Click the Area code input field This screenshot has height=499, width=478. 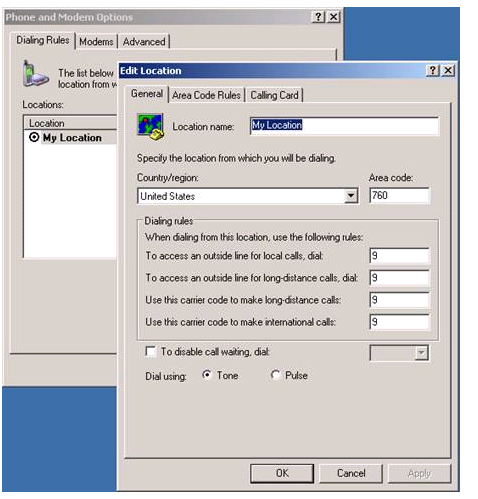coord(399,195)
